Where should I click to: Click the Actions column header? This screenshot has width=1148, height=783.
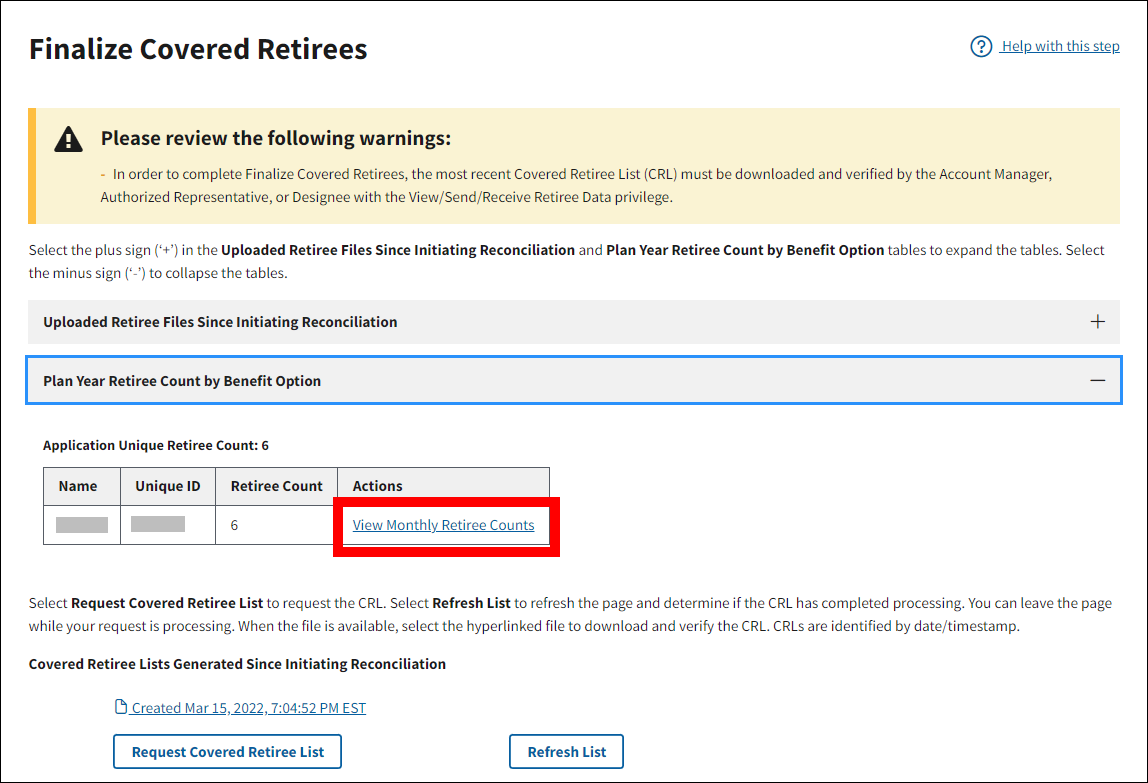378,486
